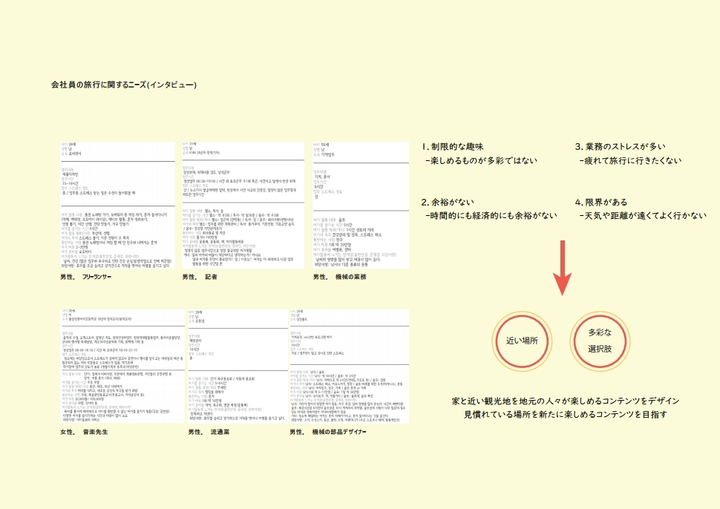Select the heading 1. 制限的な趣味
This screenshot has width=720, height=509.
(452, 147)
